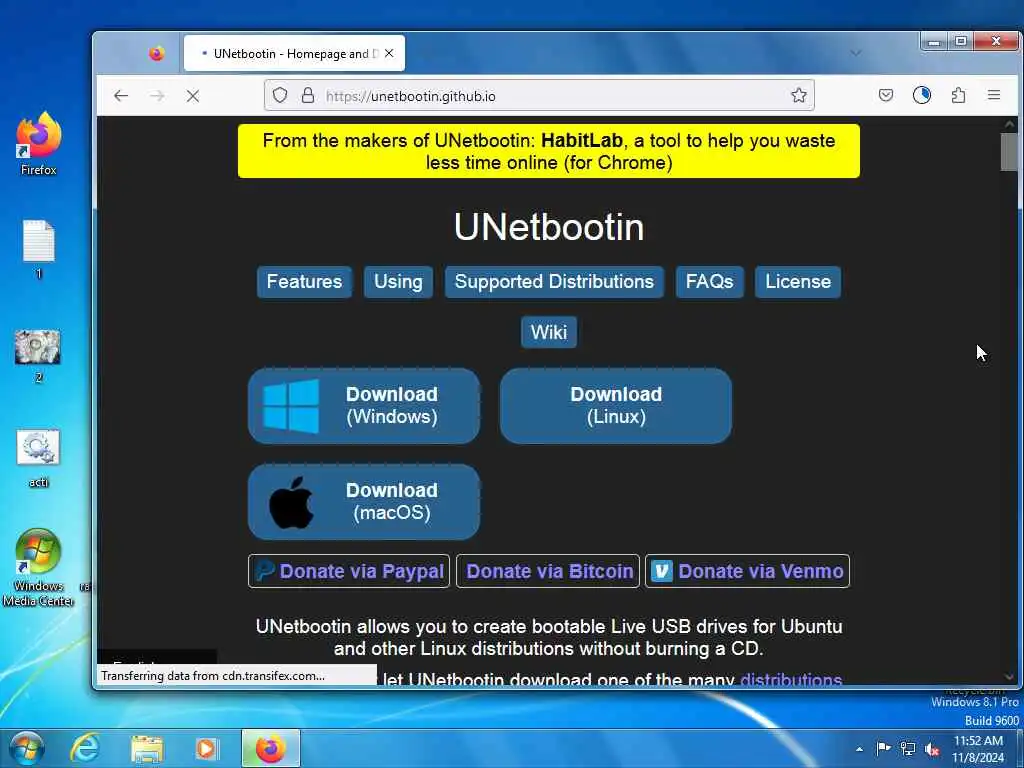Select the acti desktop file icon
The image size is (1024, 768).
coord(39,458)
